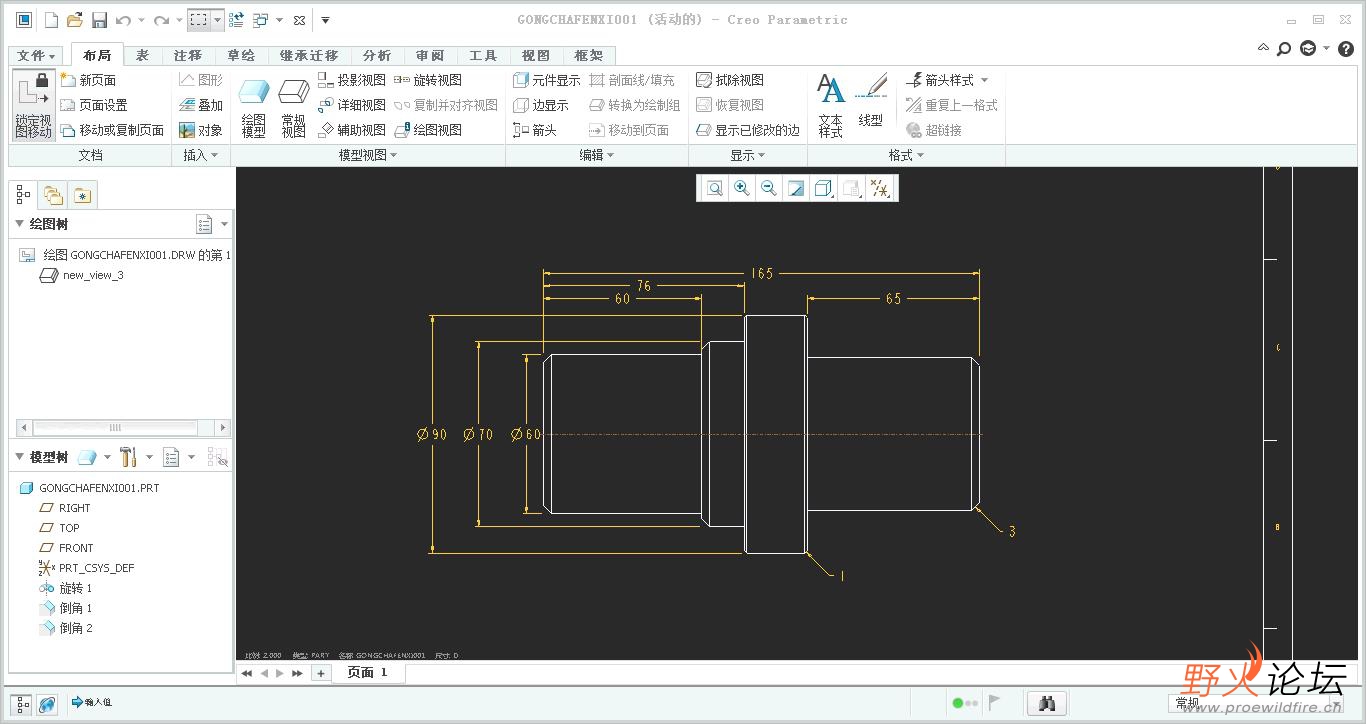Switch to the folder browser navigator tab
1366x724 pixels.
[53, 195]
